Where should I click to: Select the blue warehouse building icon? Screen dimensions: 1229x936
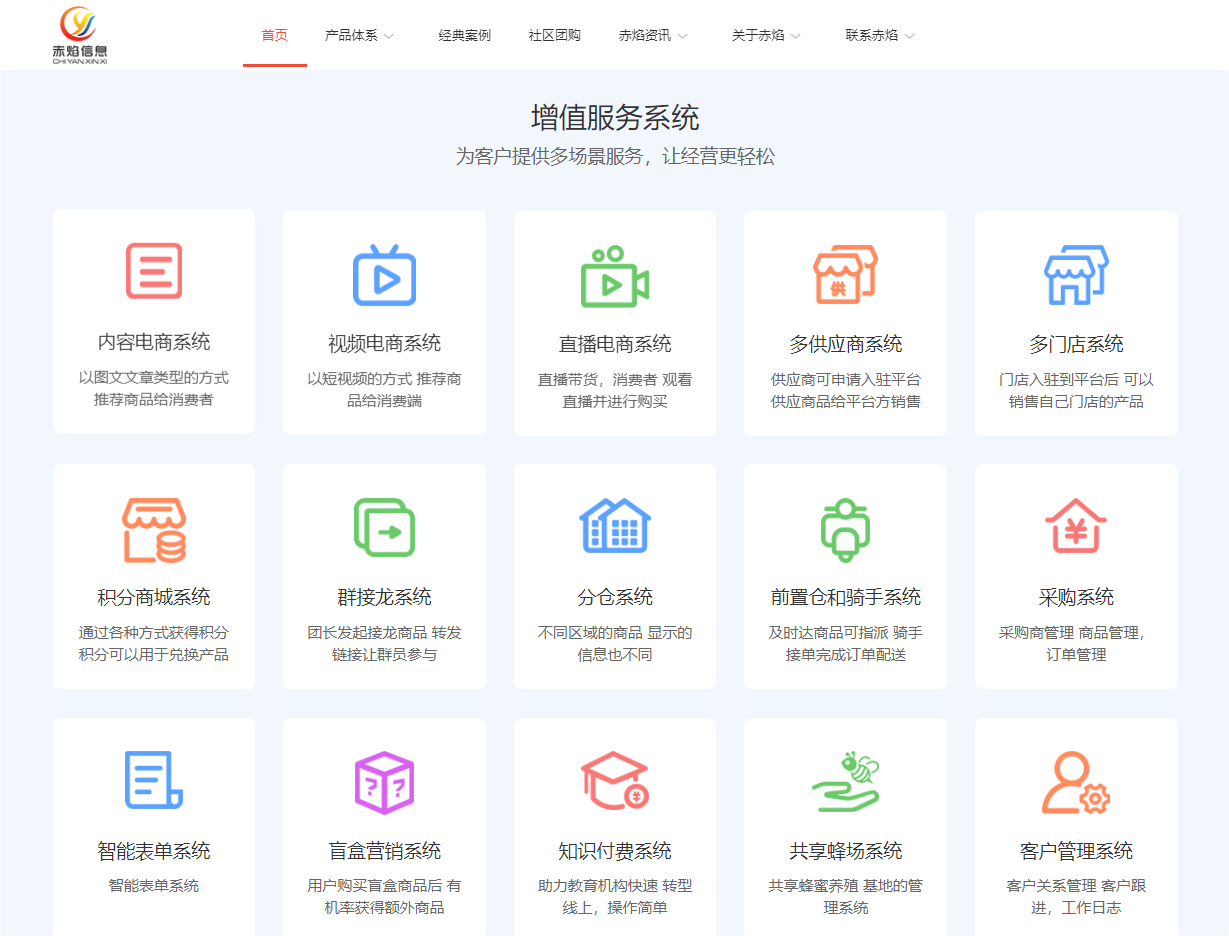click(614, 526)
